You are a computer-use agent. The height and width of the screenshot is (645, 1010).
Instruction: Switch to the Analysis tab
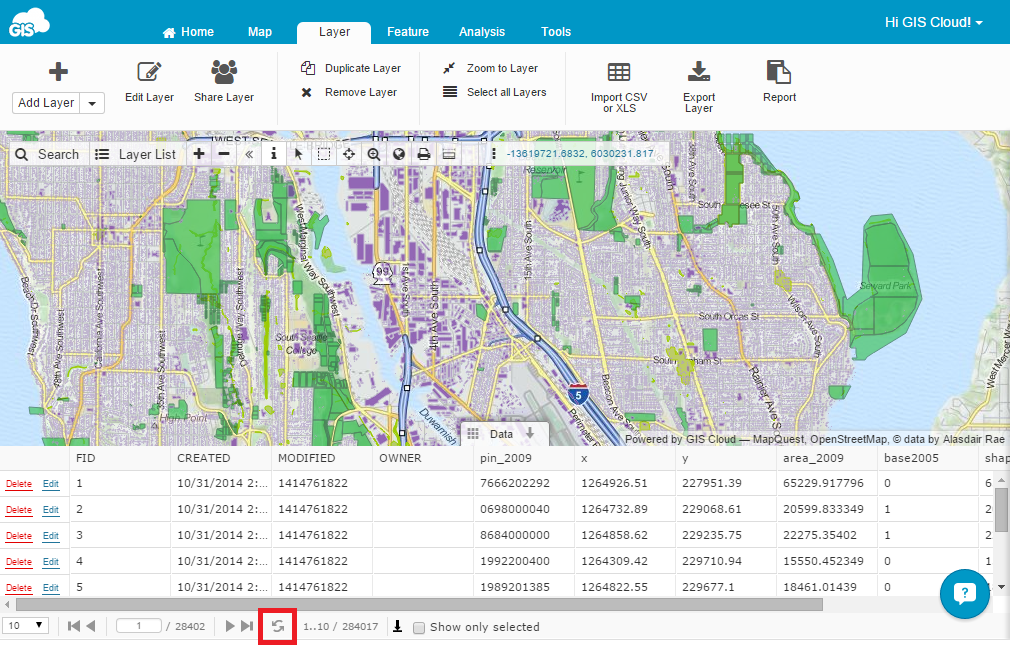coord(482,32)
